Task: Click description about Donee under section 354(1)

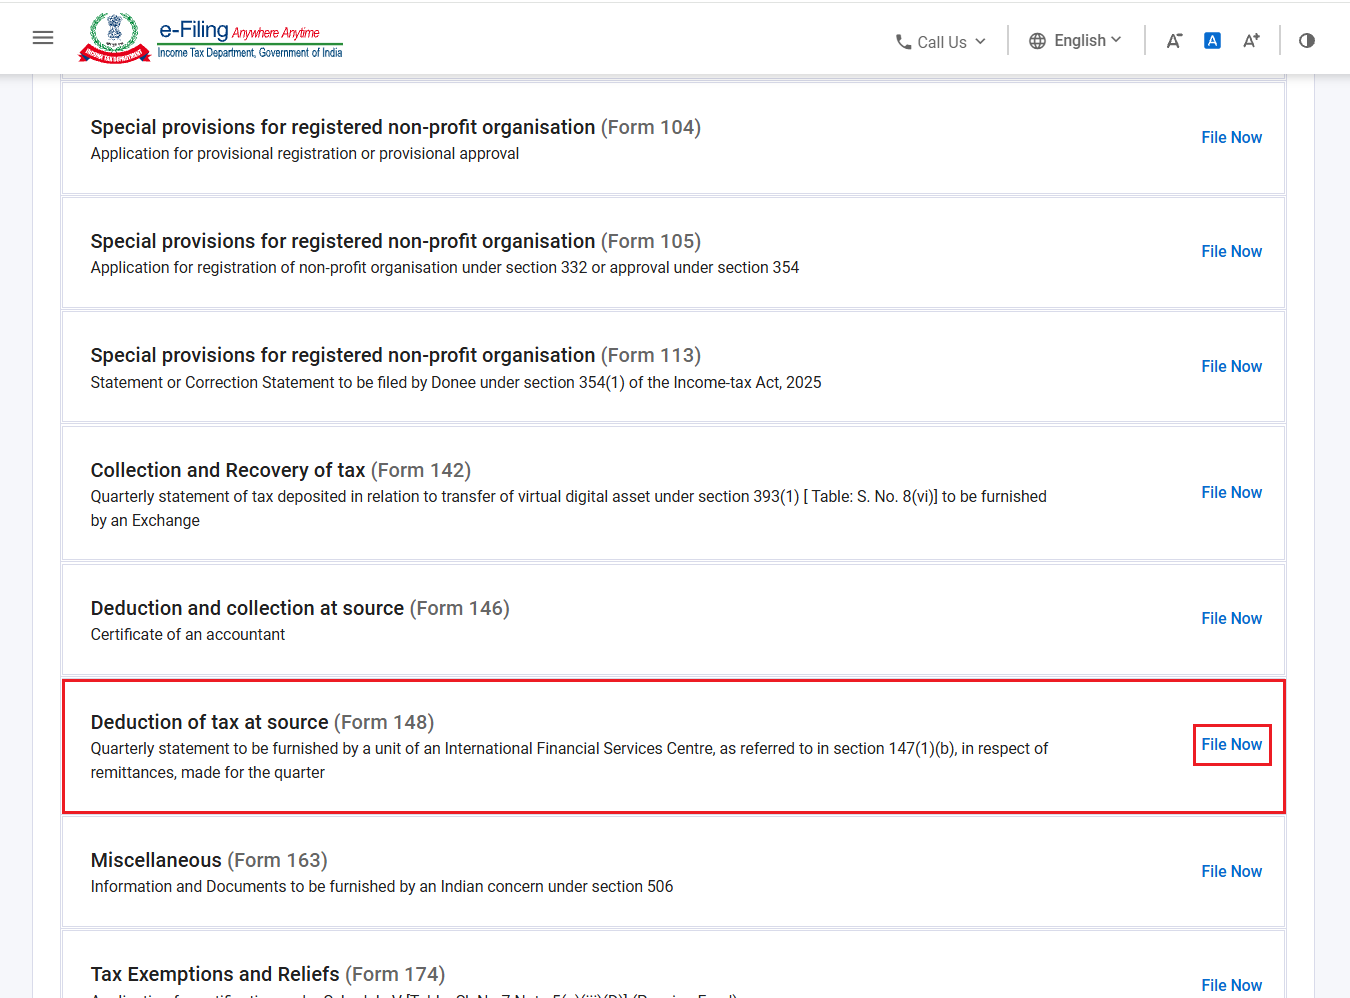Action: click(x=456, y=383)
